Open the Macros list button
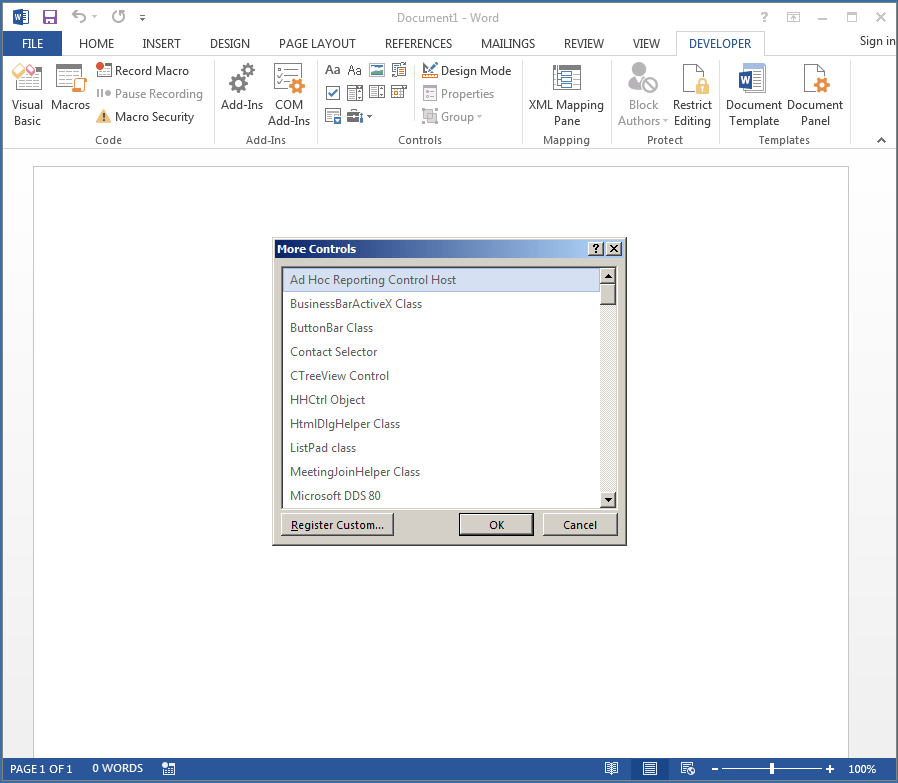Viewport: 898px width, 783px height. tap(70, 88)
